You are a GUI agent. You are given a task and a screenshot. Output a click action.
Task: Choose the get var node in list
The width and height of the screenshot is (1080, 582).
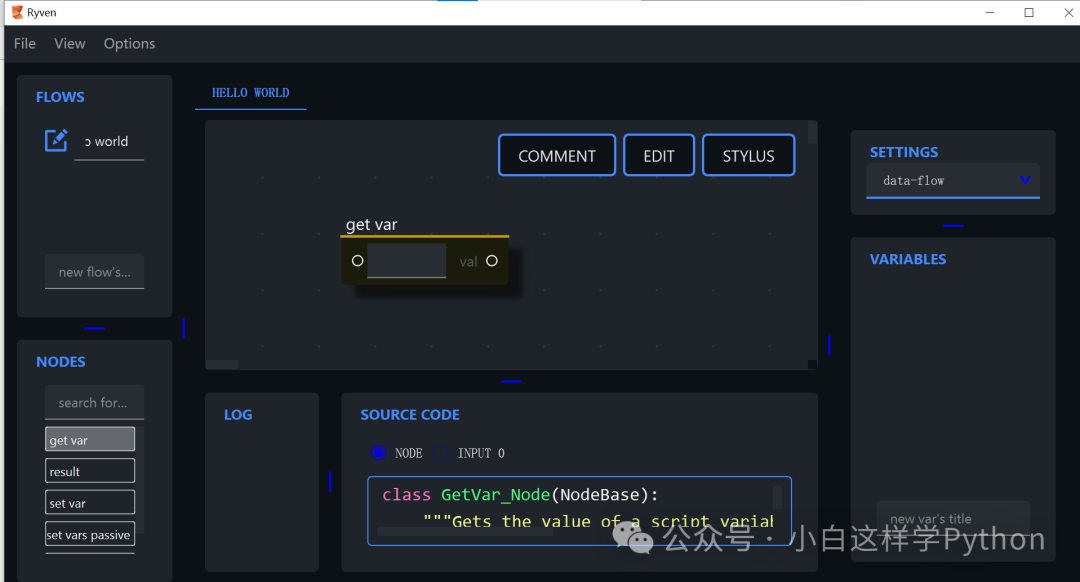click(90, 439)
